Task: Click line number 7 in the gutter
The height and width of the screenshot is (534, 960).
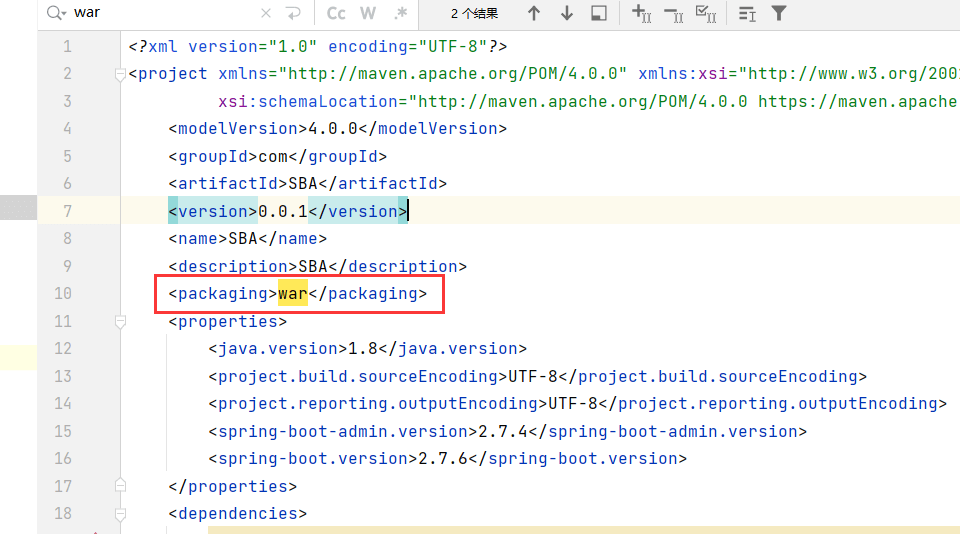Action: [67, 211]
